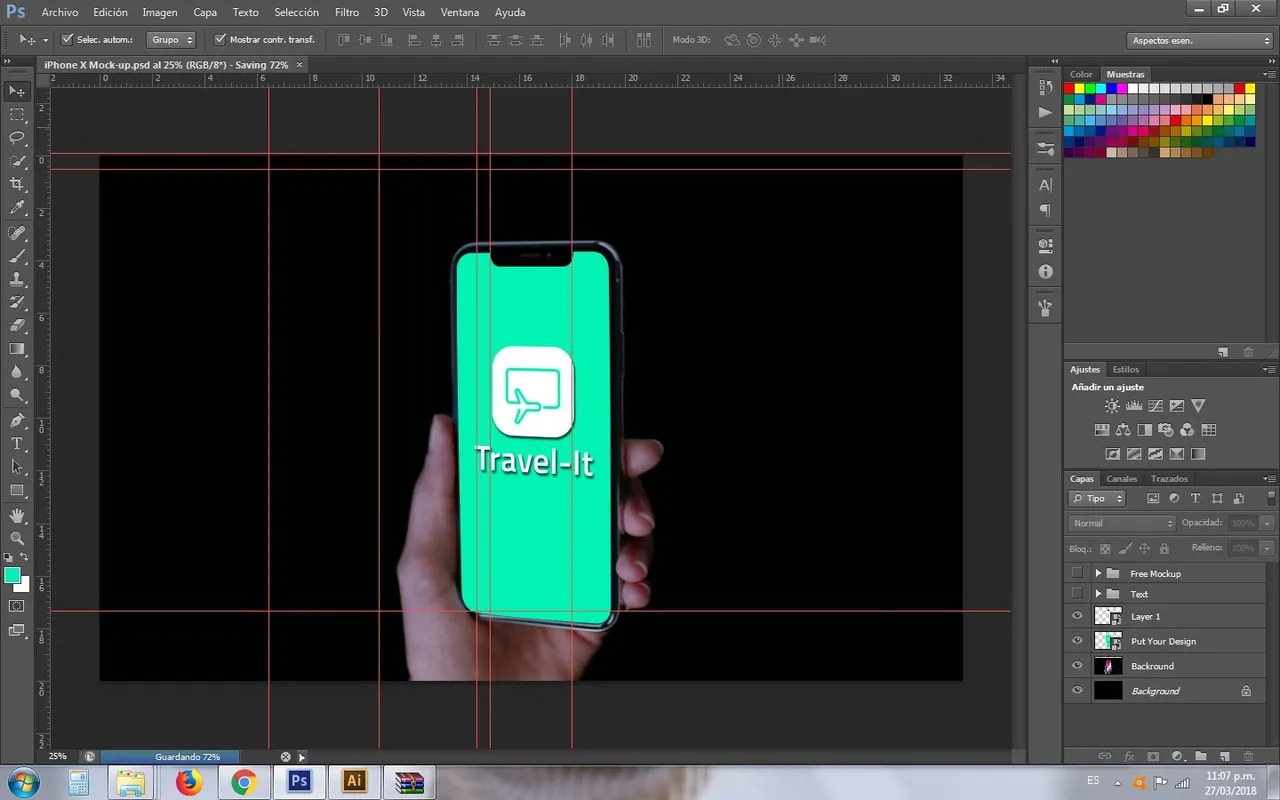Open the Filtro menu
The height and width of the screenshot is (800, 1280).
(x=347, y=12)
